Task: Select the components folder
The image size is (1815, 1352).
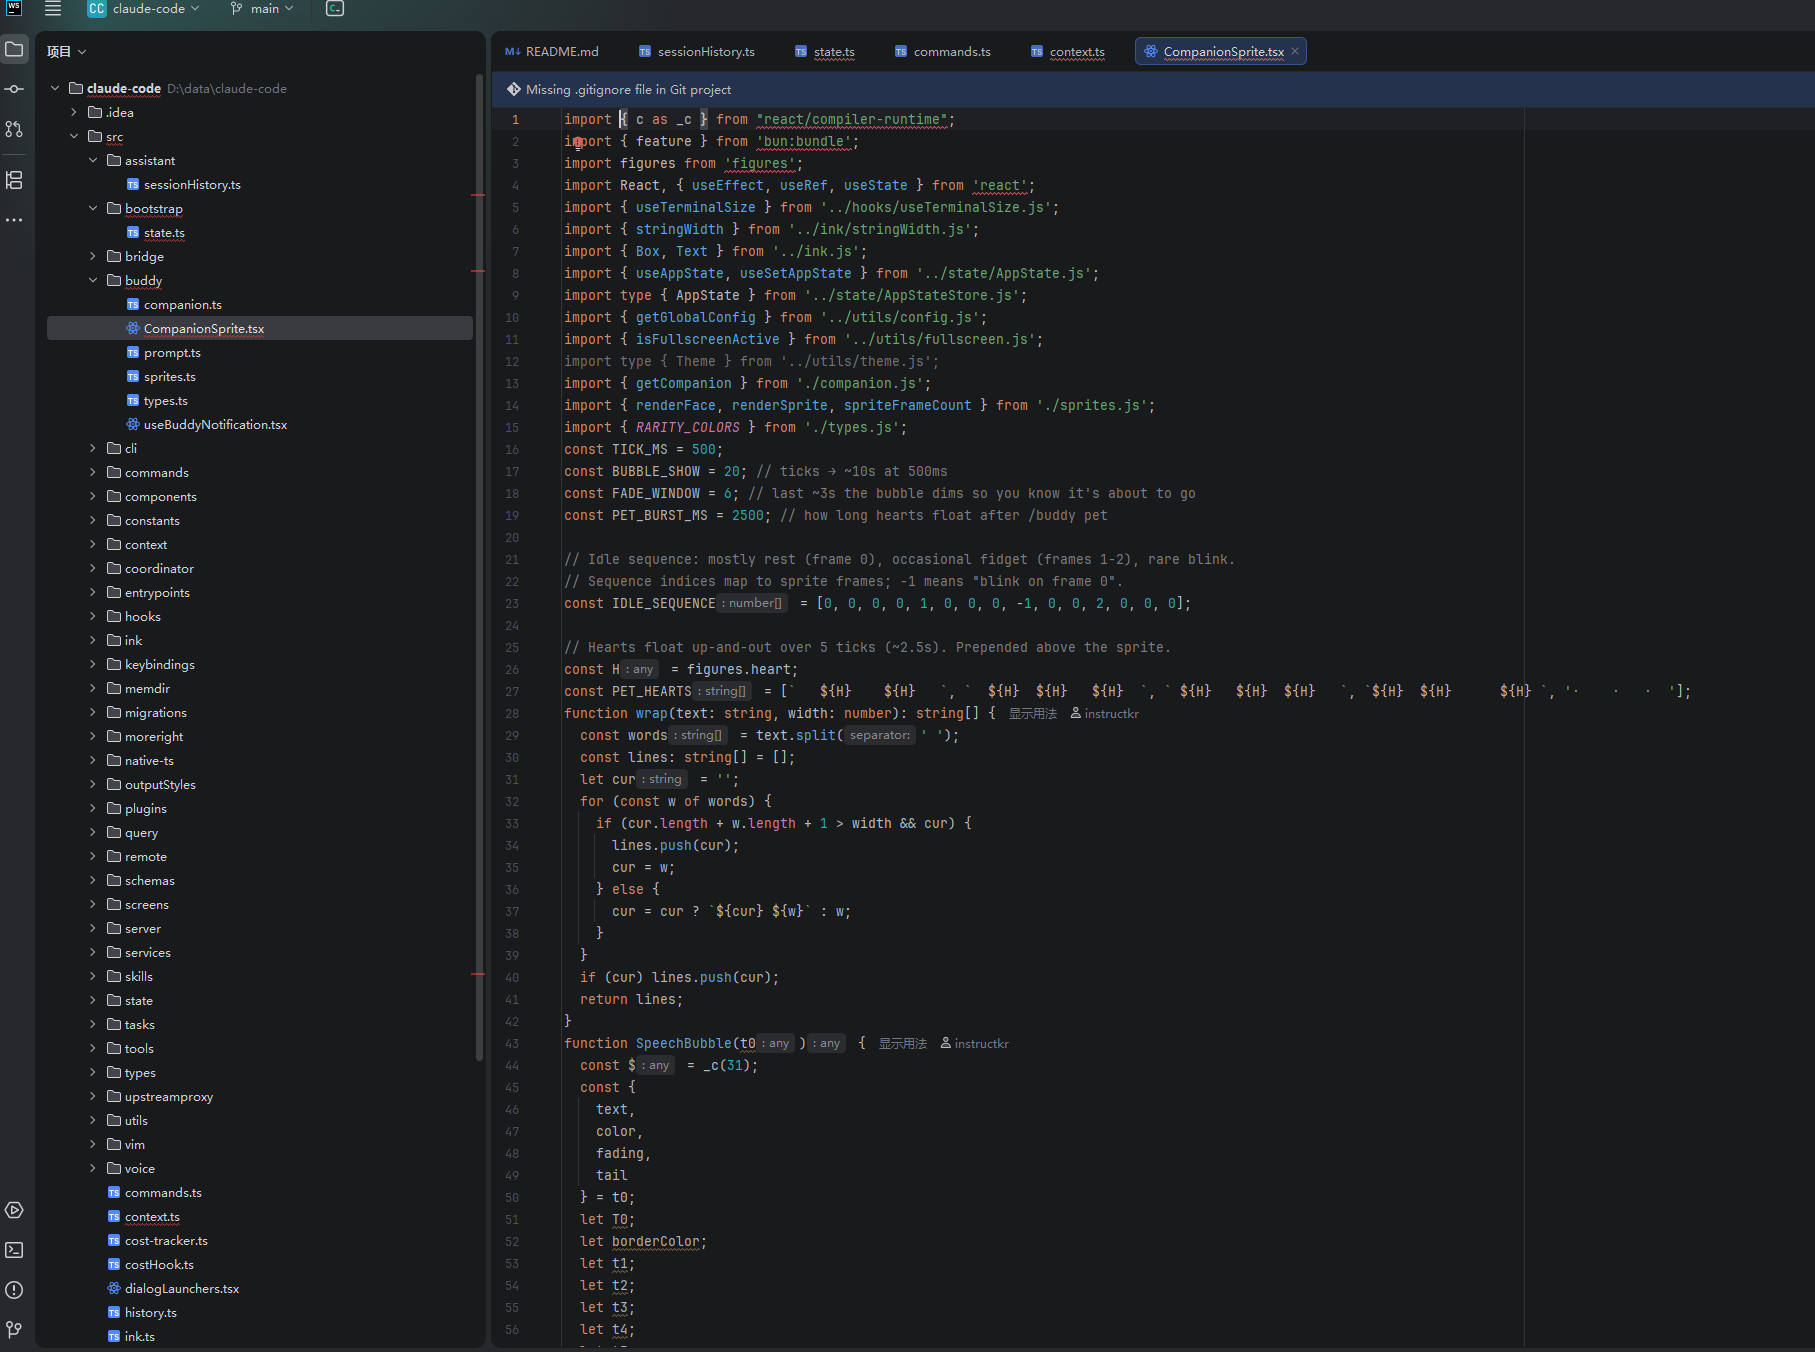Action: pyautogui.click(x=160, y=496)
